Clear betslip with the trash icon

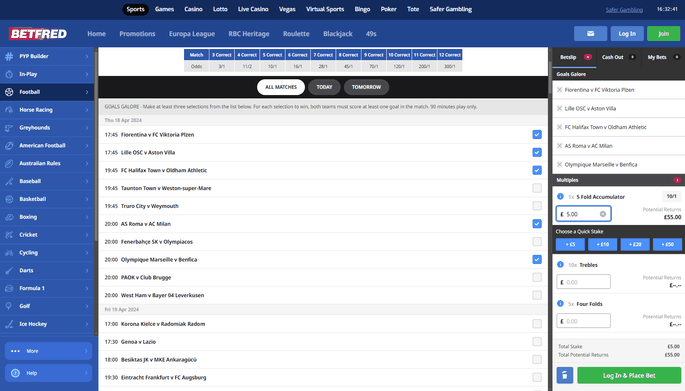point(565,375)
